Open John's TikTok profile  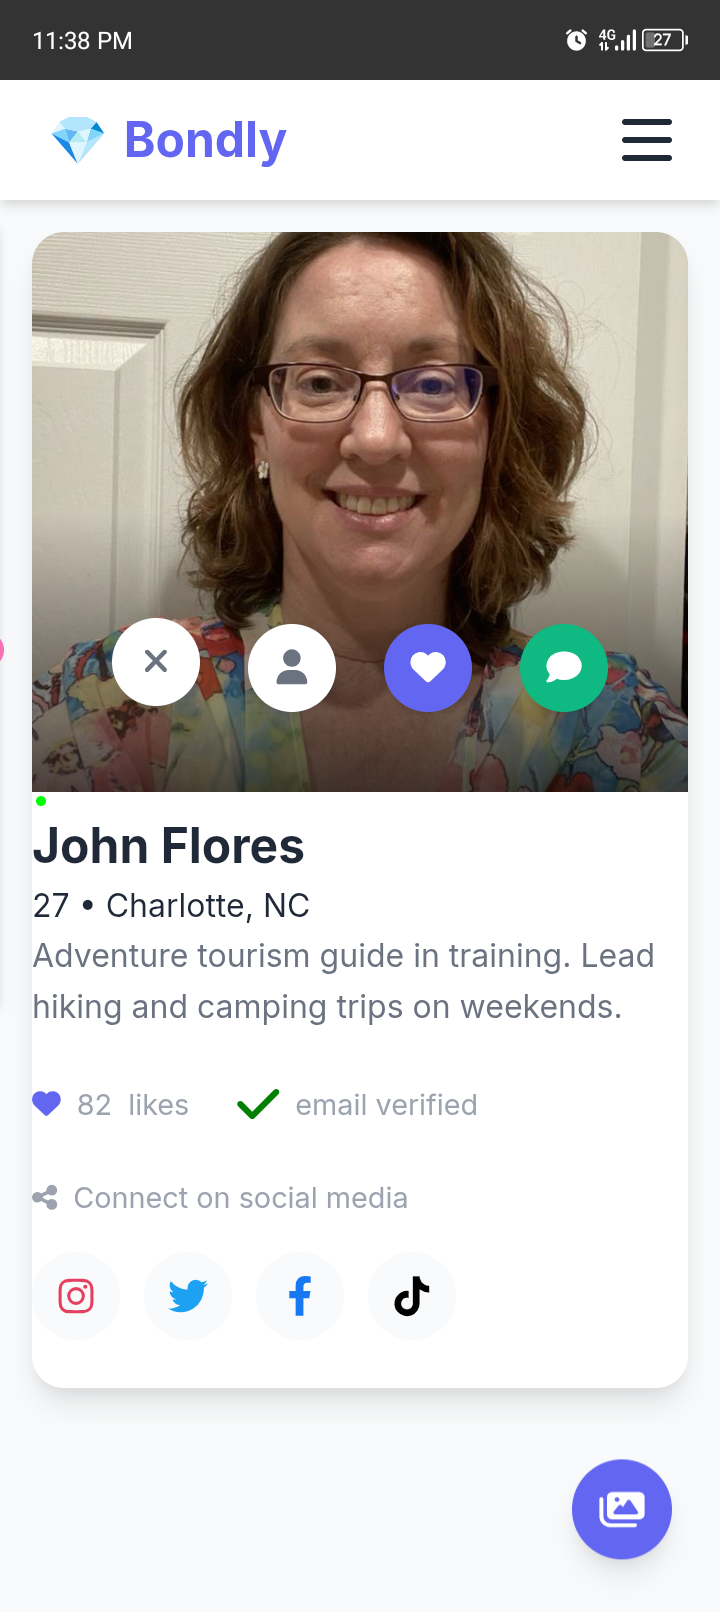pyautogui.click(x=412, y=1296)
